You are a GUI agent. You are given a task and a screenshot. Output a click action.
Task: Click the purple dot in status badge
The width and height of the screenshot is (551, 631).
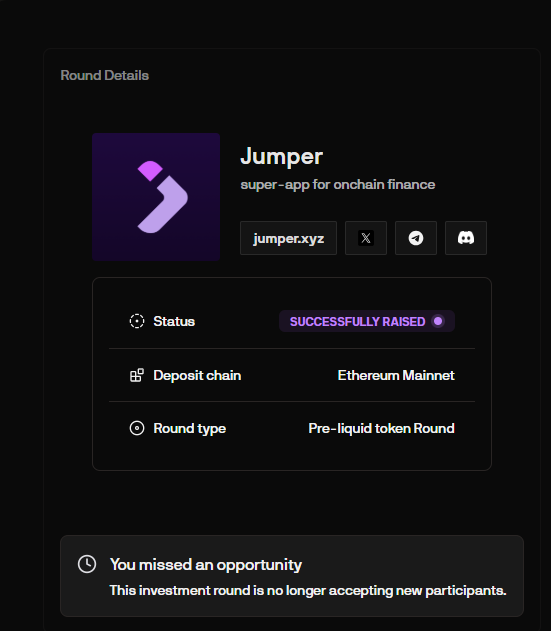[438, 321]
